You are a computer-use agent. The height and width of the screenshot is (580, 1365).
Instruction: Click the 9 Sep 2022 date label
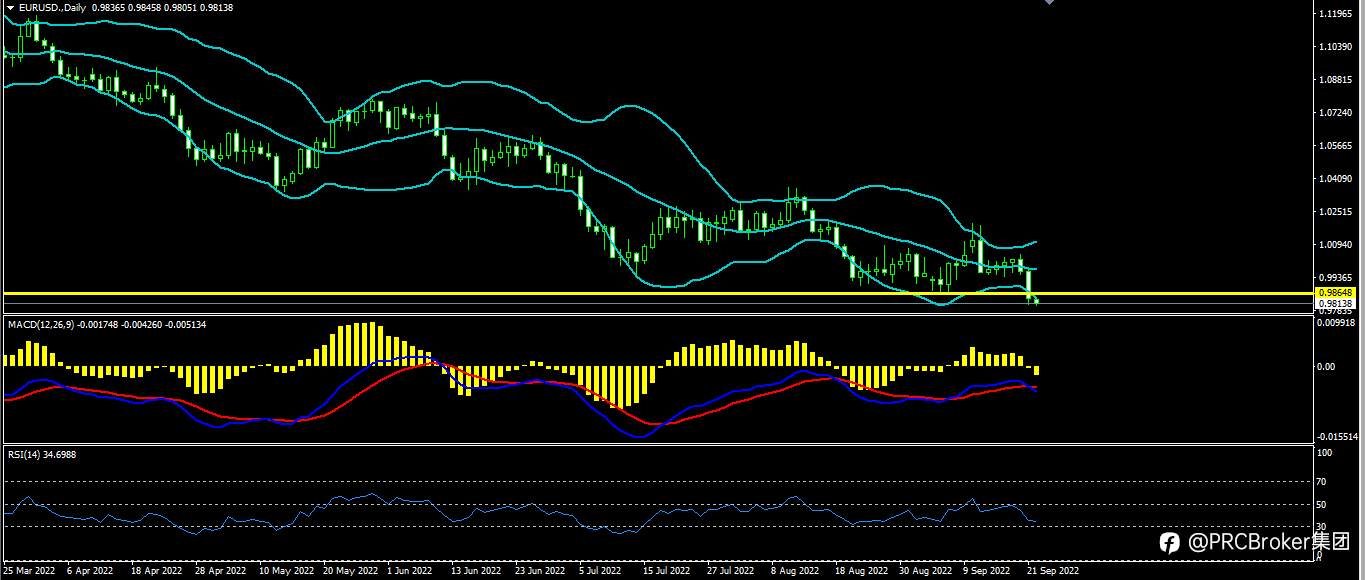(x=987, y=571)
